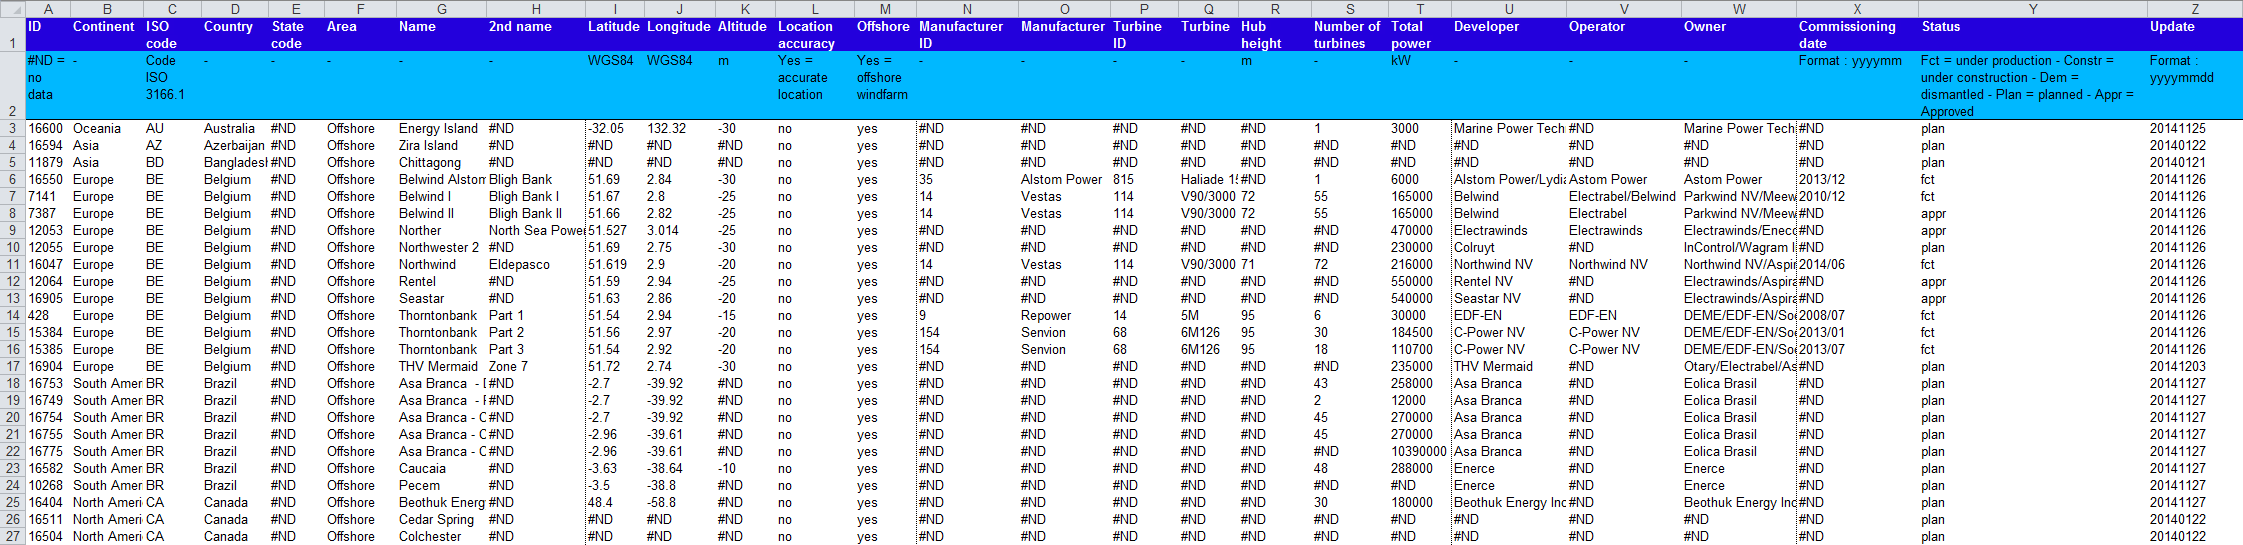The width and height of the screenshot is (2243, 545).
Task: Select the 'Zira Island' name cell
Action: [441, 146]
